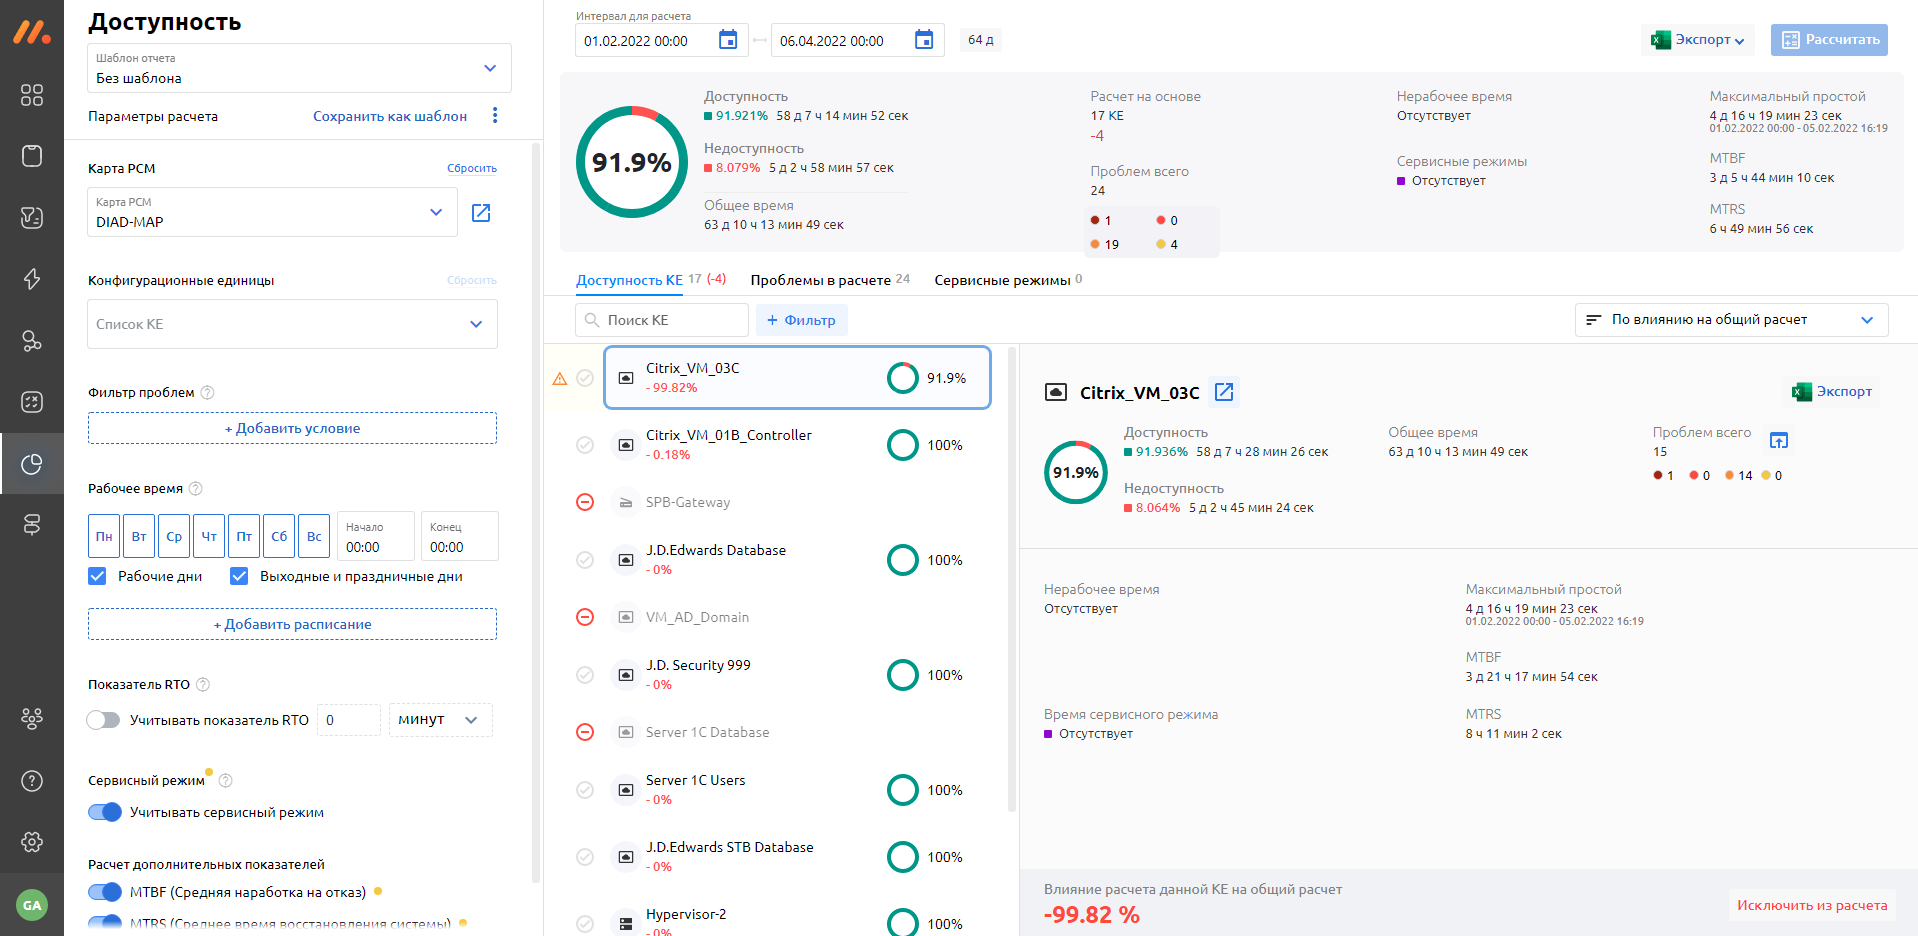1918x936 pixels.
Task: Open the help question mark in sidebar
Action: pyautogui.click(x=32, y=781)
